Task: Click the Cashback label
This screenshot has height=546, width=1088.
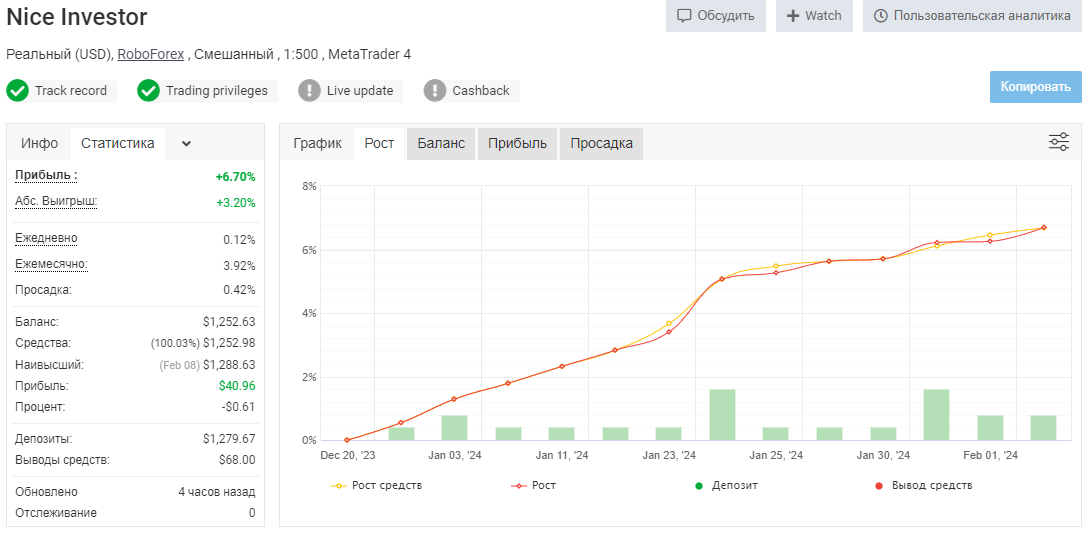Action: pos(481,91)
